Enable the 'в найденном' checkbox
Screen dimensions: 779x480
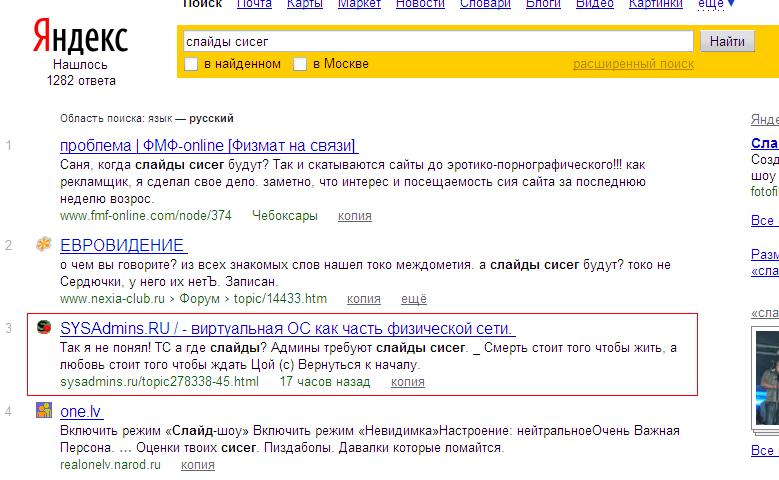pyautogui.click(x=191, y=65)
